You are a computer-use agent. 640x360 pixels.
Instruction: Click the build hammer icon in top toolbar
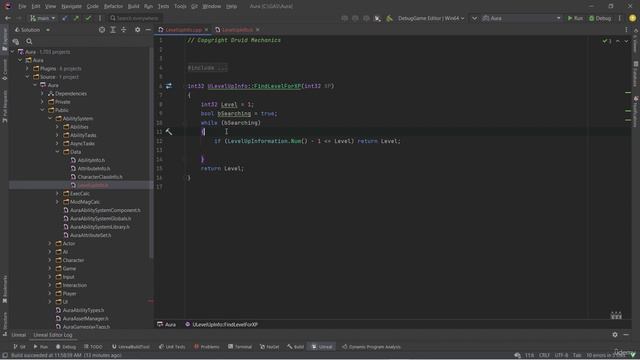pos(389,18)
